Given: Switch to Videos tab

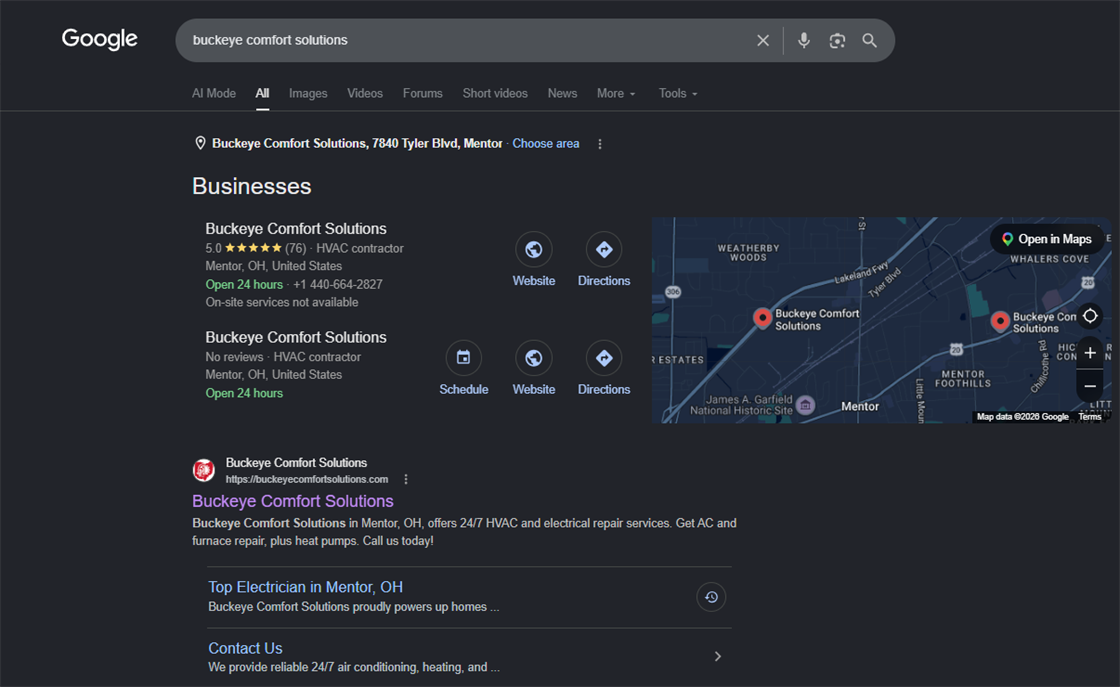Looking at the screenshot, I should coord(365,94).
